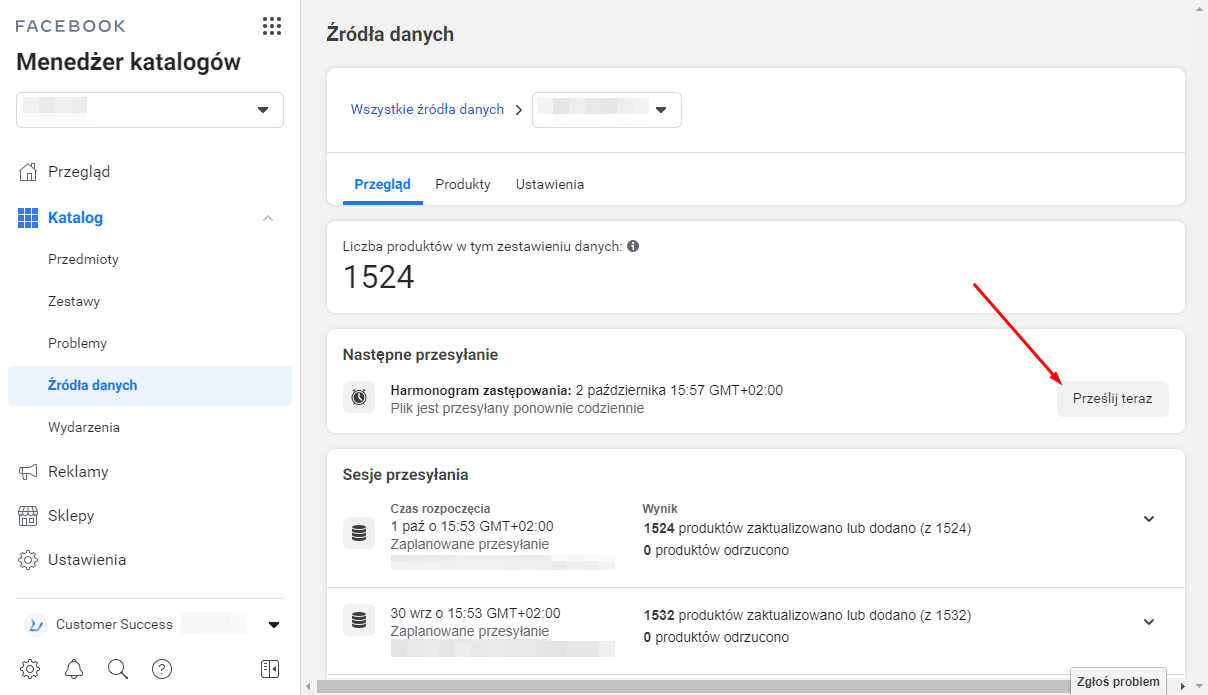Open notifications bell icon
This screenshot has width=1208, height=695.
(74, 669)
